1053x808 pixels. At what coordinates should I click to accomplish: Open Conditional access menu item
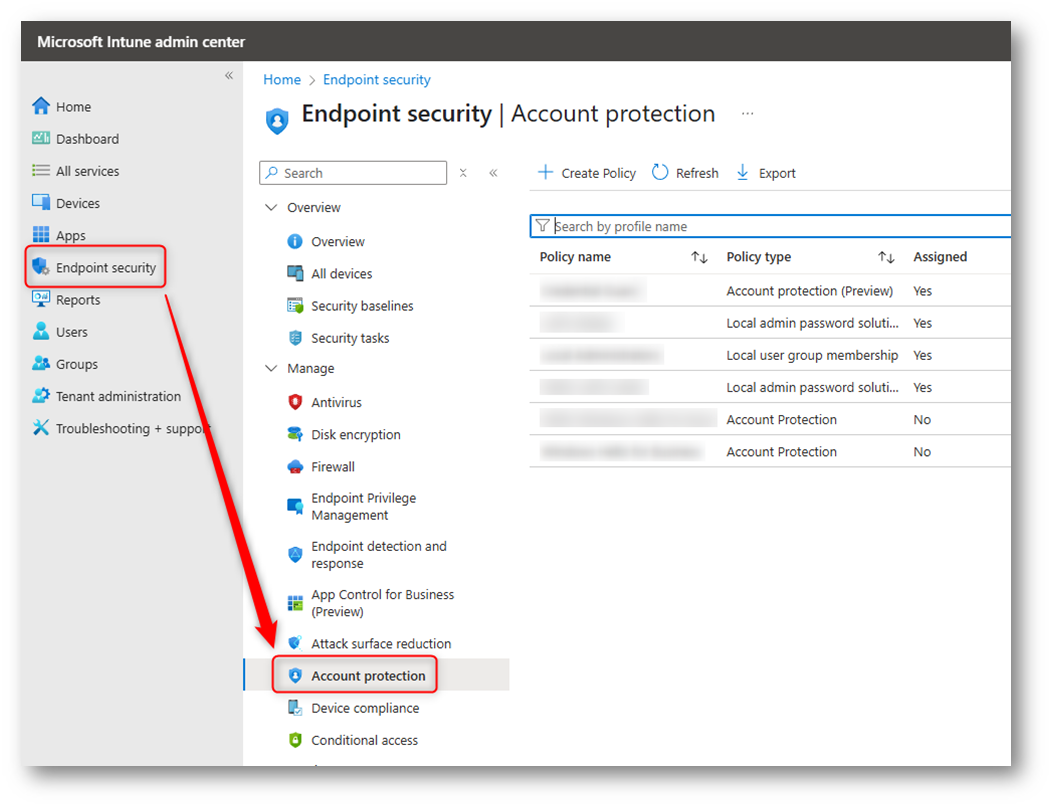tap(365, 740)
